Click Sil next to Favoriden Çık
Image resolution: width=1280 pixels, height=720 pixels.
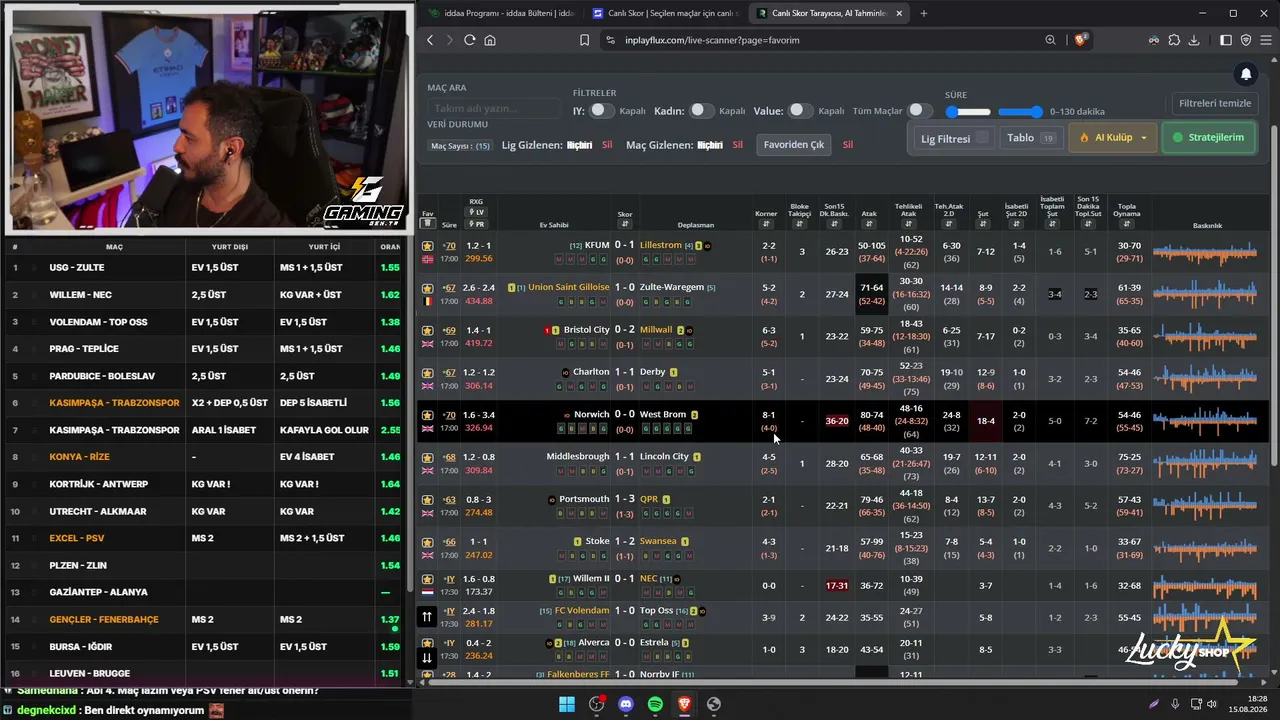pos(848,145)
